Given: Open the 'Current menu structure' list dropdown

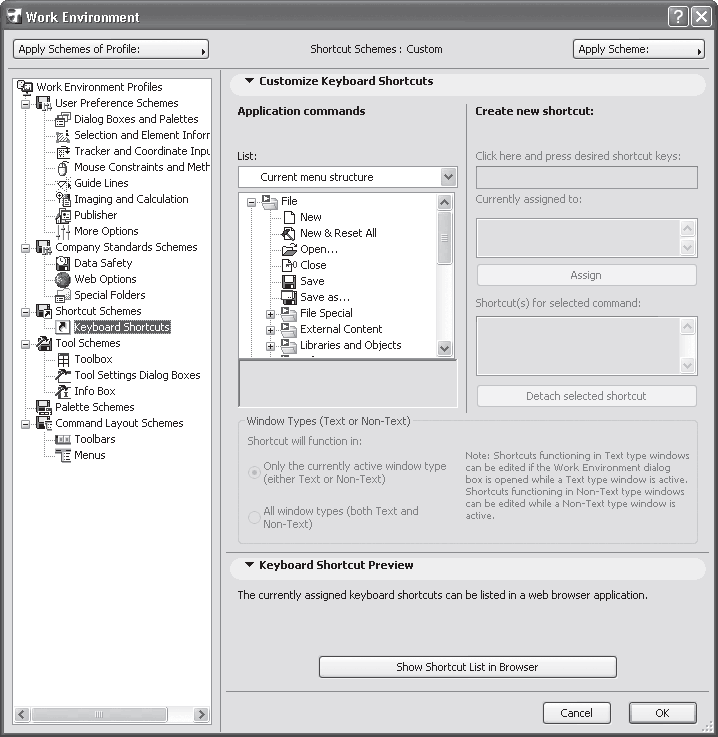Looking at the screenshot, I should [447, 177].
